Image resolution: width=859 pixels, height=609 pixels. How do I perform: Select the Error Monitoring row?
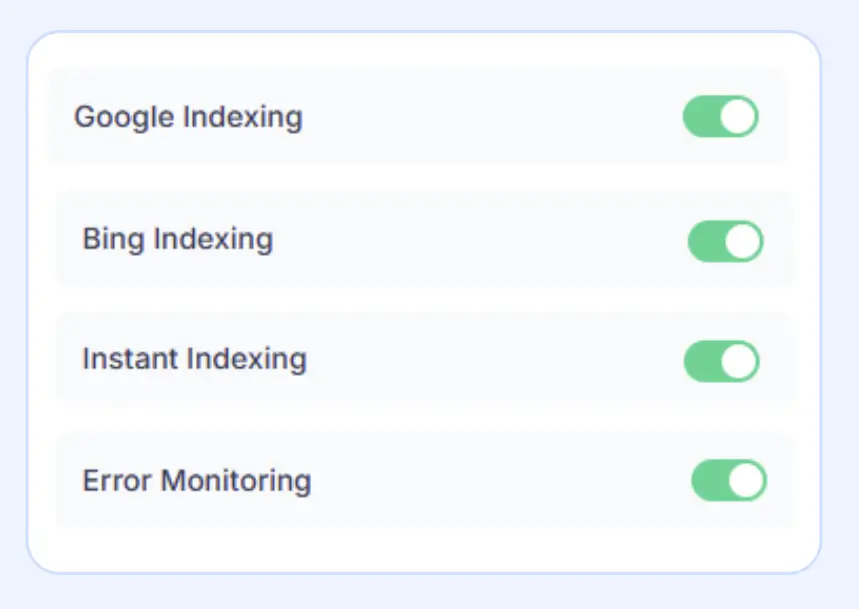coord(420,482)
